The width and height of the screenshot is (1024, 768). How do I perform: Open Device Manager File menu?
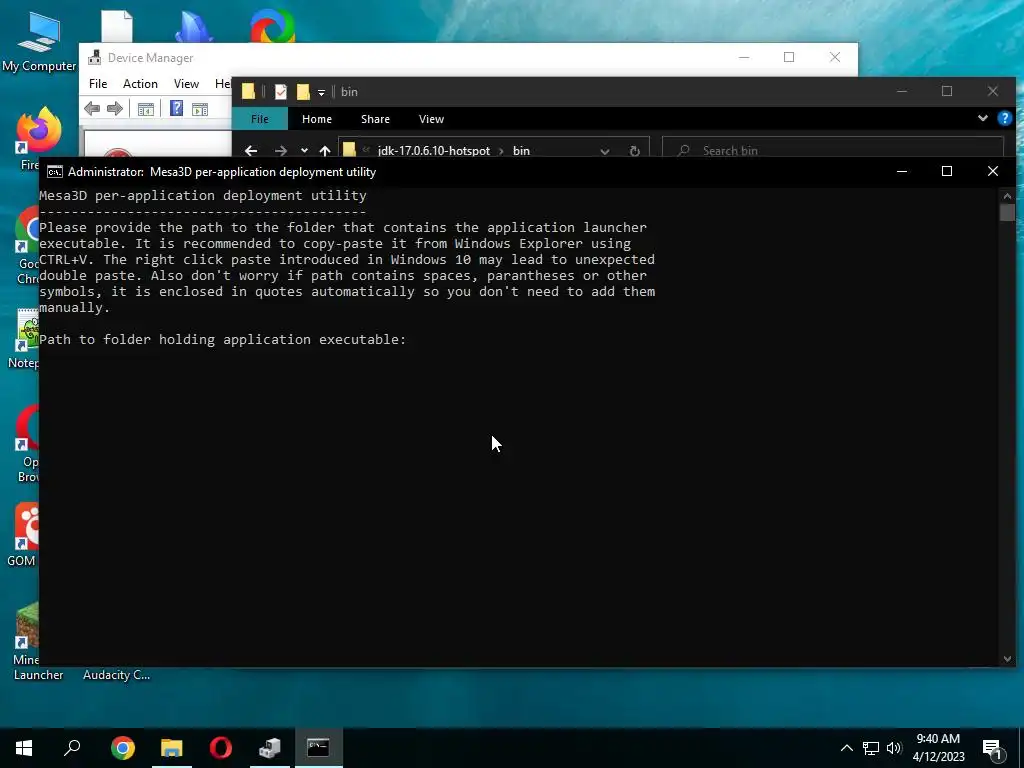(x=98, y=84)
